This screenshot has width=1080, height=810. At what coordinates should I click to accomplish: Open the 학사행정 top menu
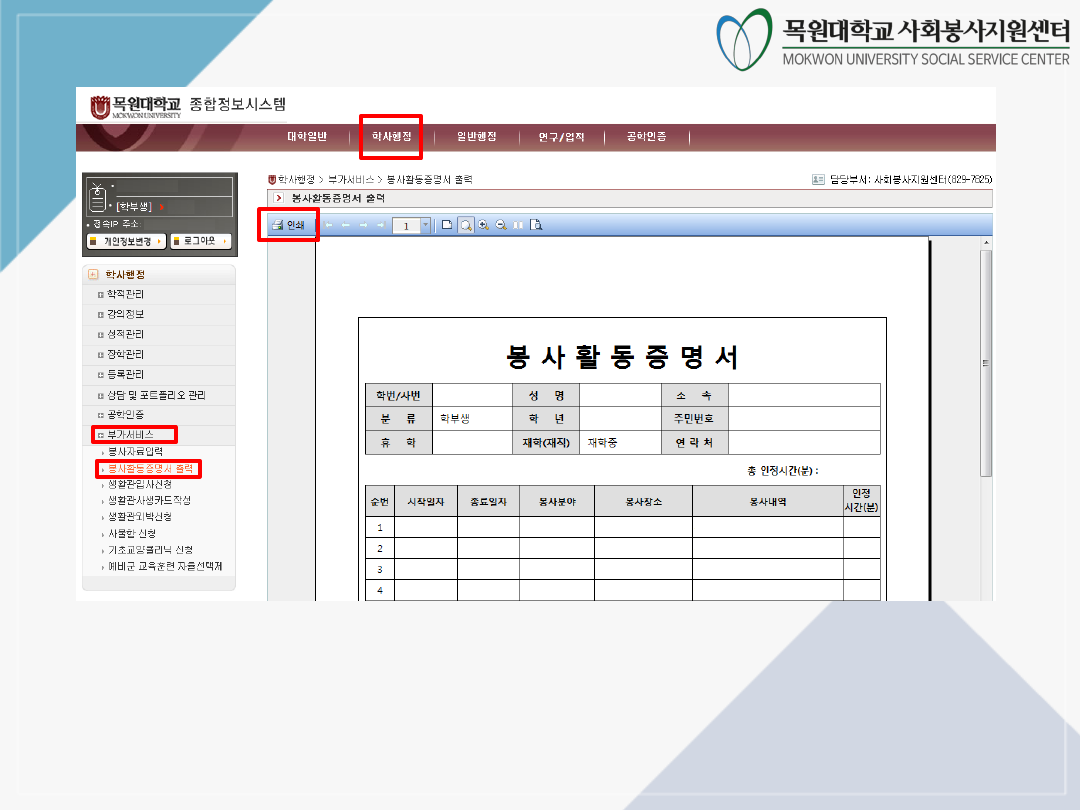pyautogui.click(x=391, y=137)
